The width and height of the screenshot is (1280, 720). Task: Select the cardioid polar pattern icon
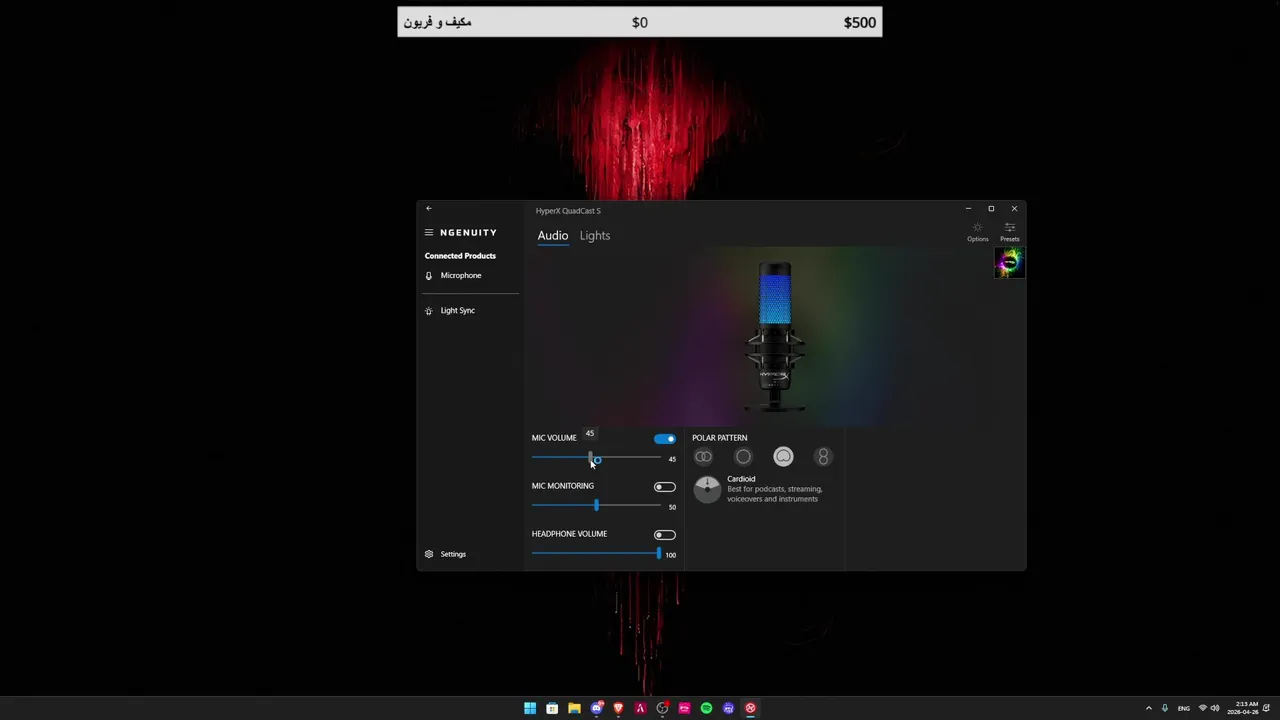(x=783, y=457)
